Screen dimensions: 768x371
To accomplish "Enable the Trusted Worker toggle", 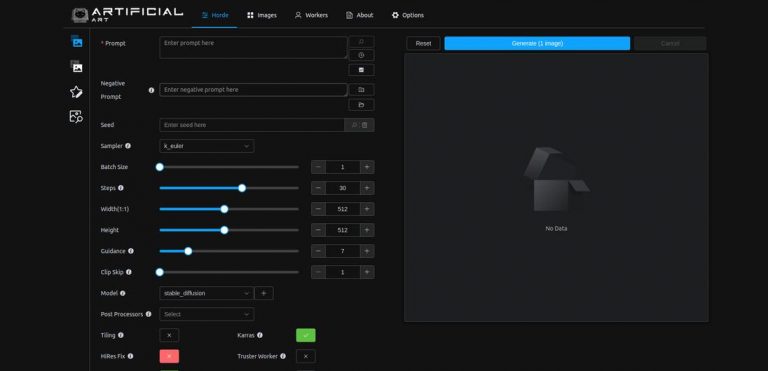I will click(x=306, y=356).
